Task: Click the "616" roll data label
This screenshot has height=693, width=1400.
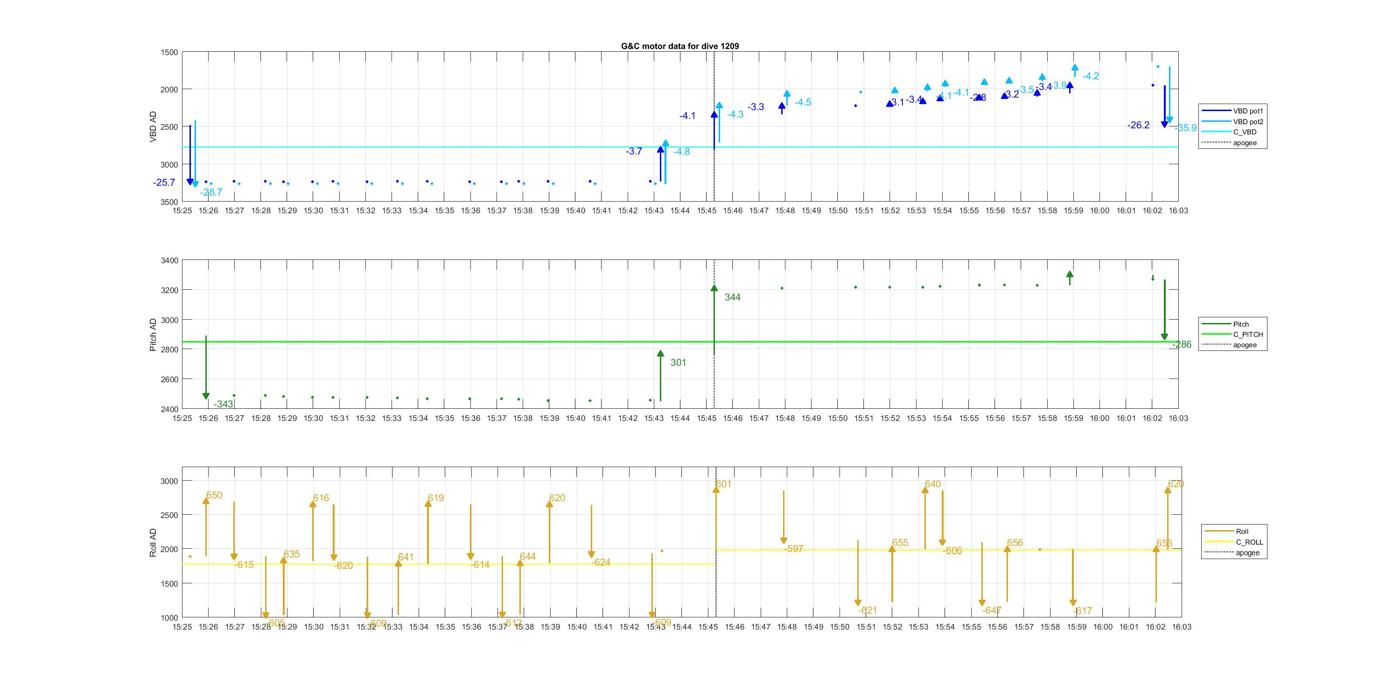Action: click(321, 498)
